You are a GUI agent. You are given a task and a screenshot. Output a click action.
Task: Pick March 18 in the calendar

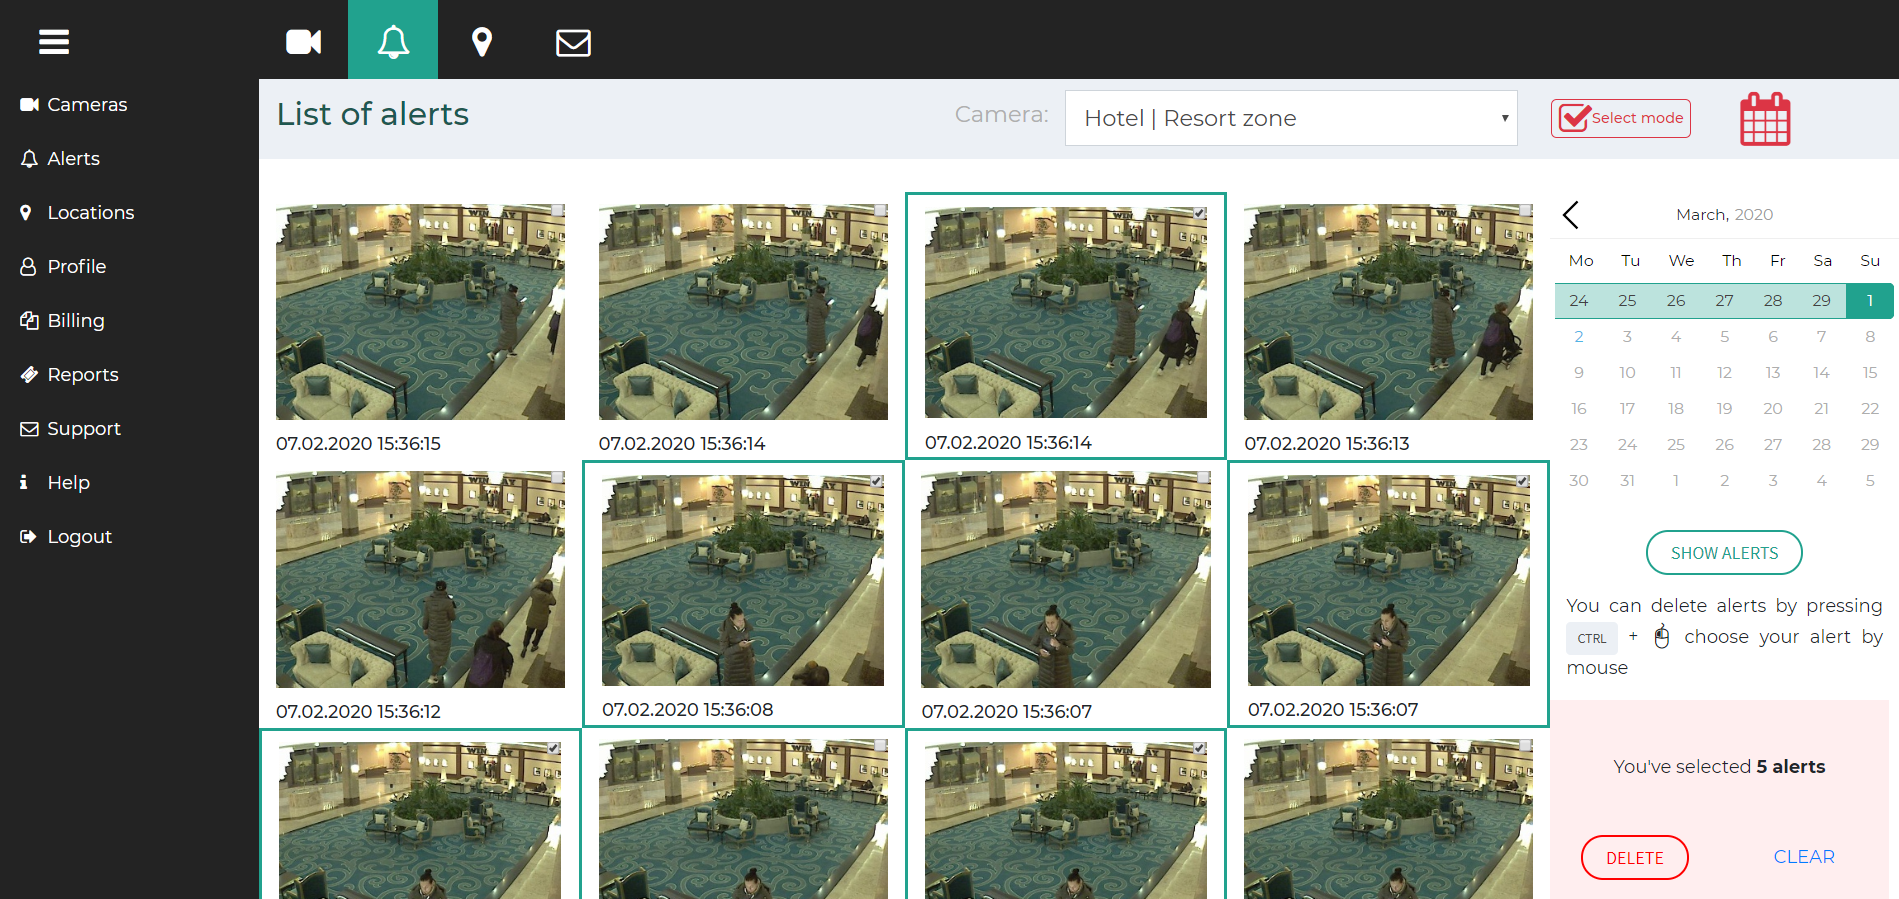point(1676,408)
